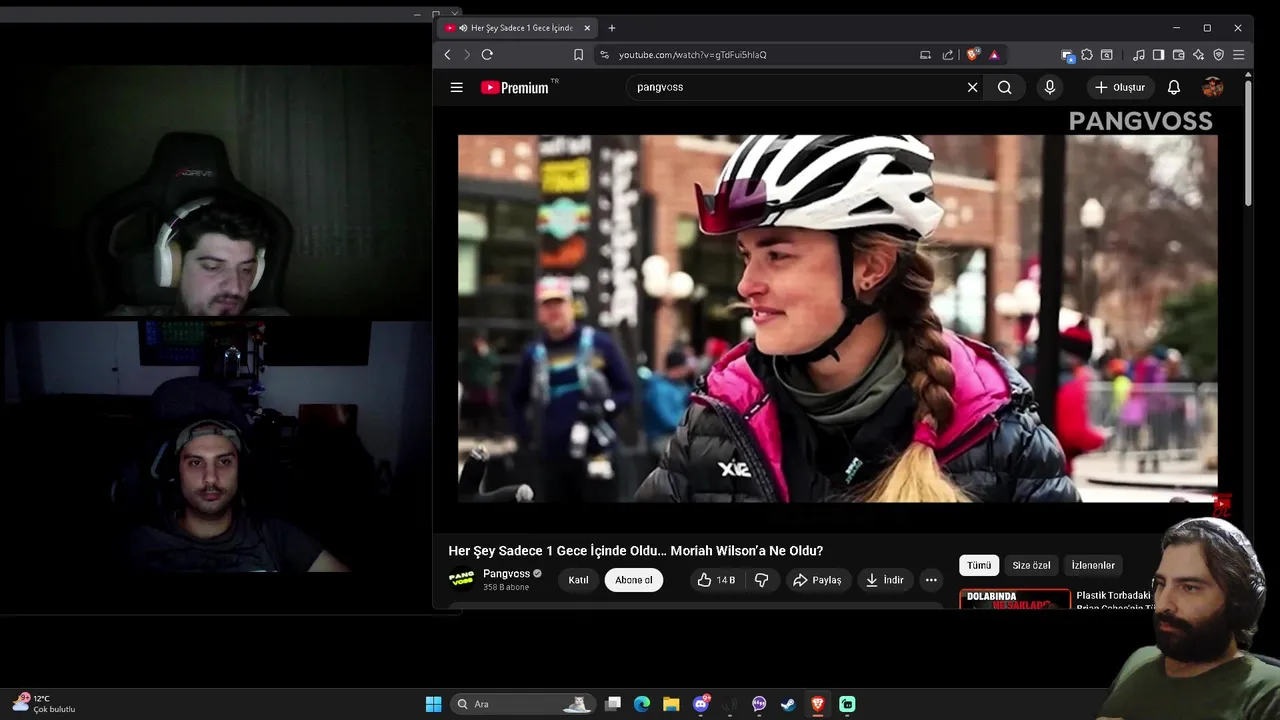1280x720 pixels.
Task: Open the Windows Start menu
Action: 433,704
